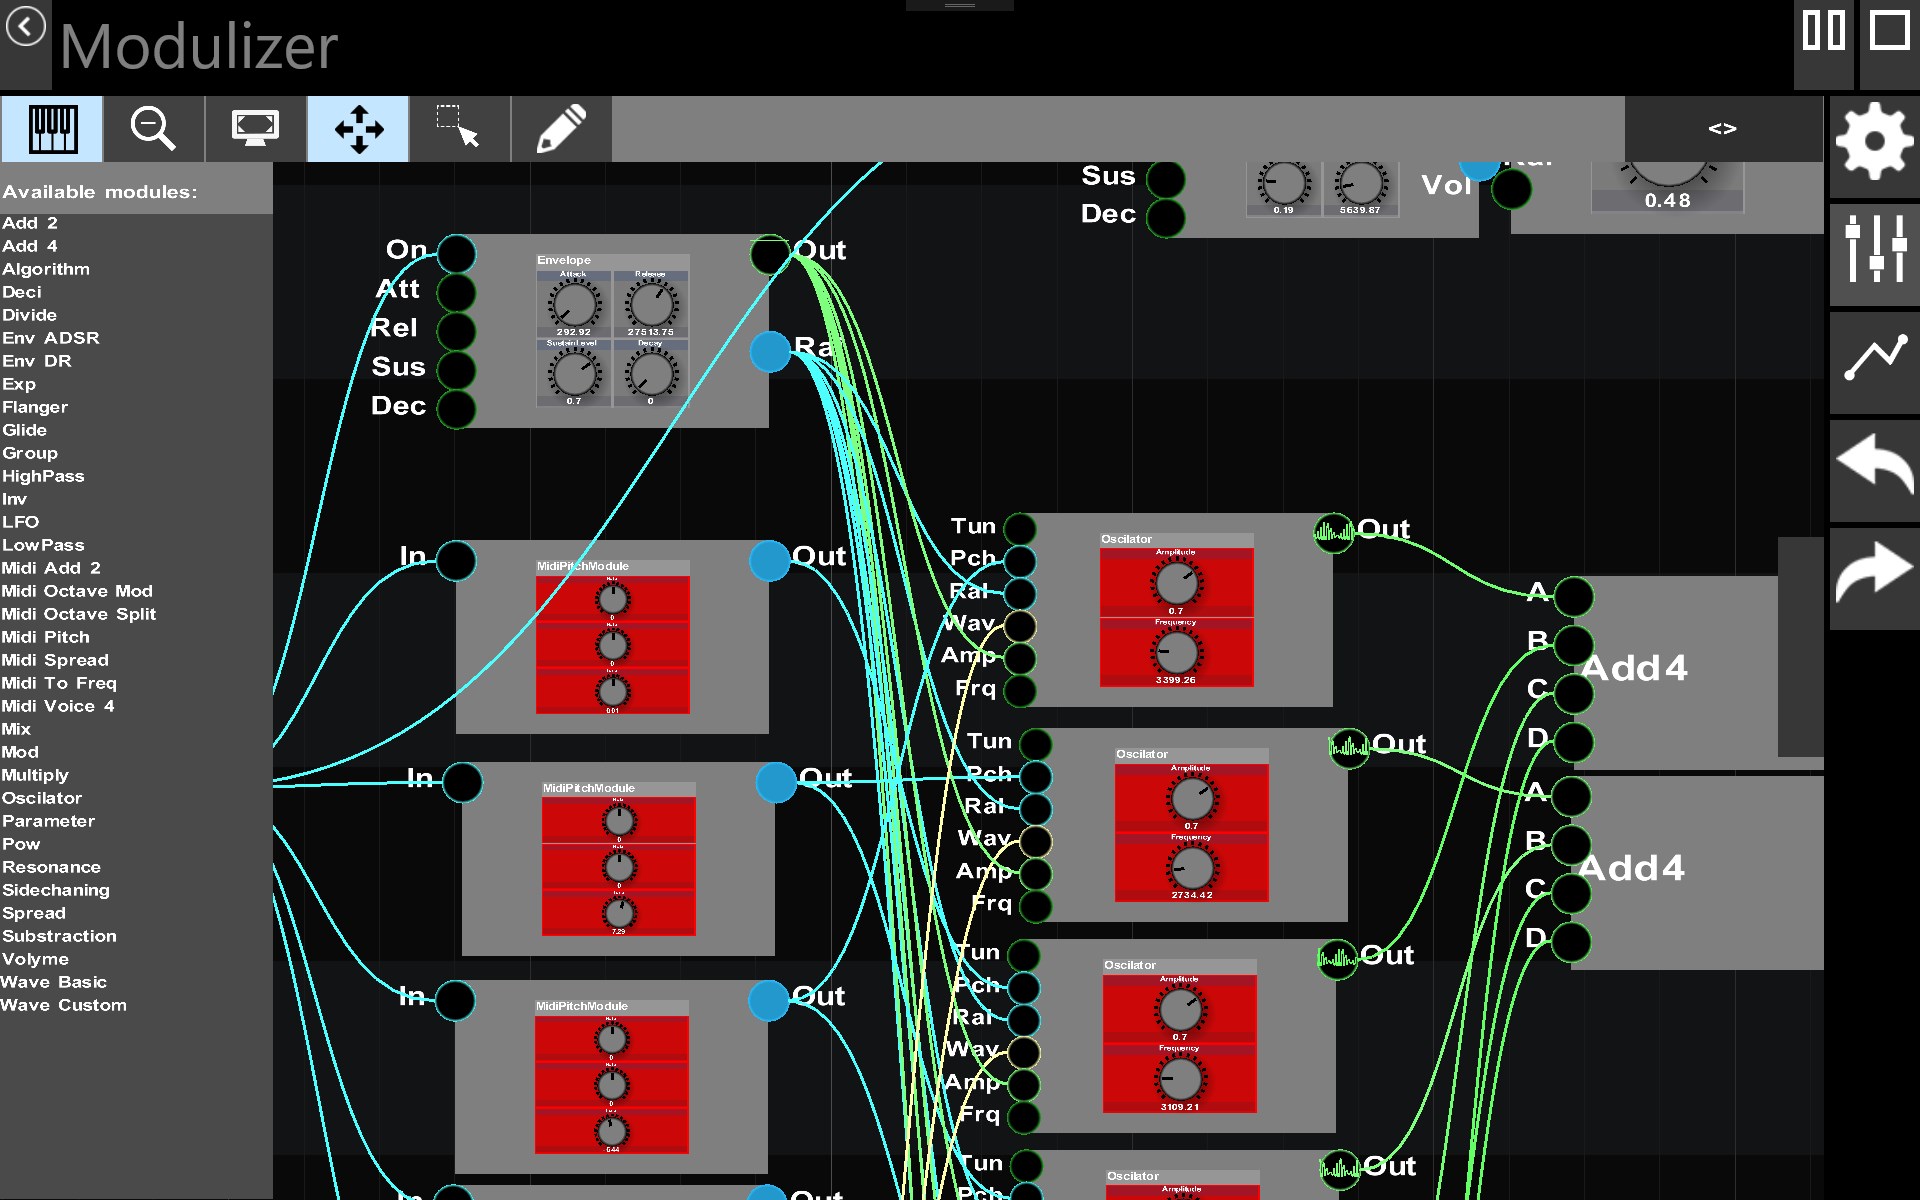Open the settings gear panel
This screenshot has height=1200, width=1920.
[1874, 142]
